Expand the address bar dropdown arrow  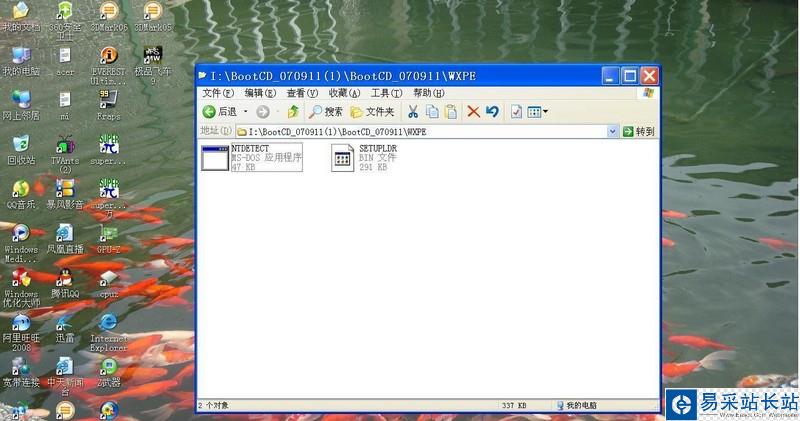coord(612,132)
